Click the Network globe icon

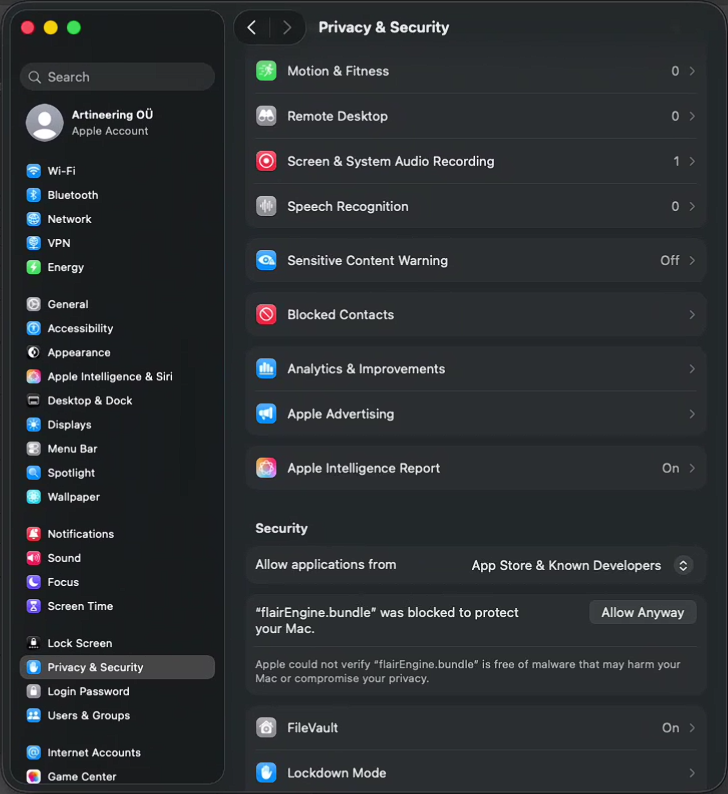click(33, 219)
